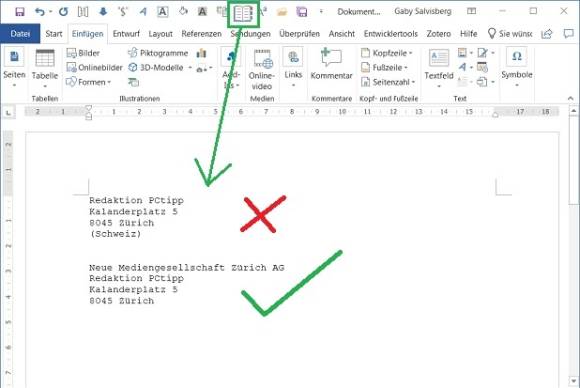This screenshot has width=580, height=388.
Task: Save the document via the floppy icon
Action: [20, 12]
